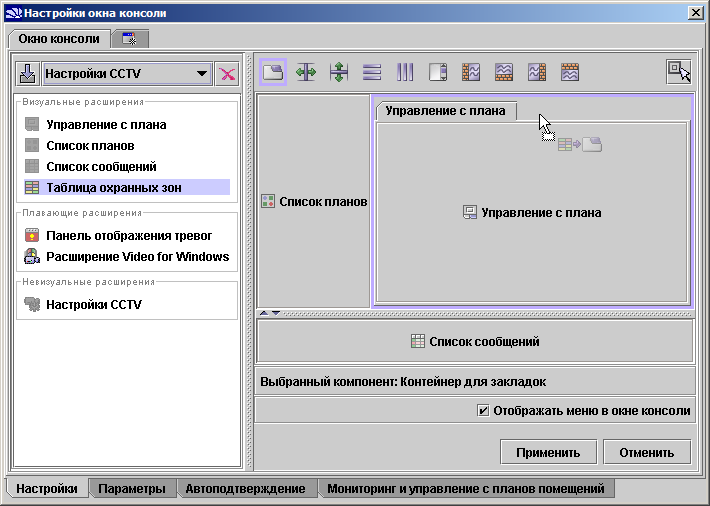The width and height of the screenshot is (710, 506).
Task: Select Список планов in the extensions list
Action: pos(127,145)
